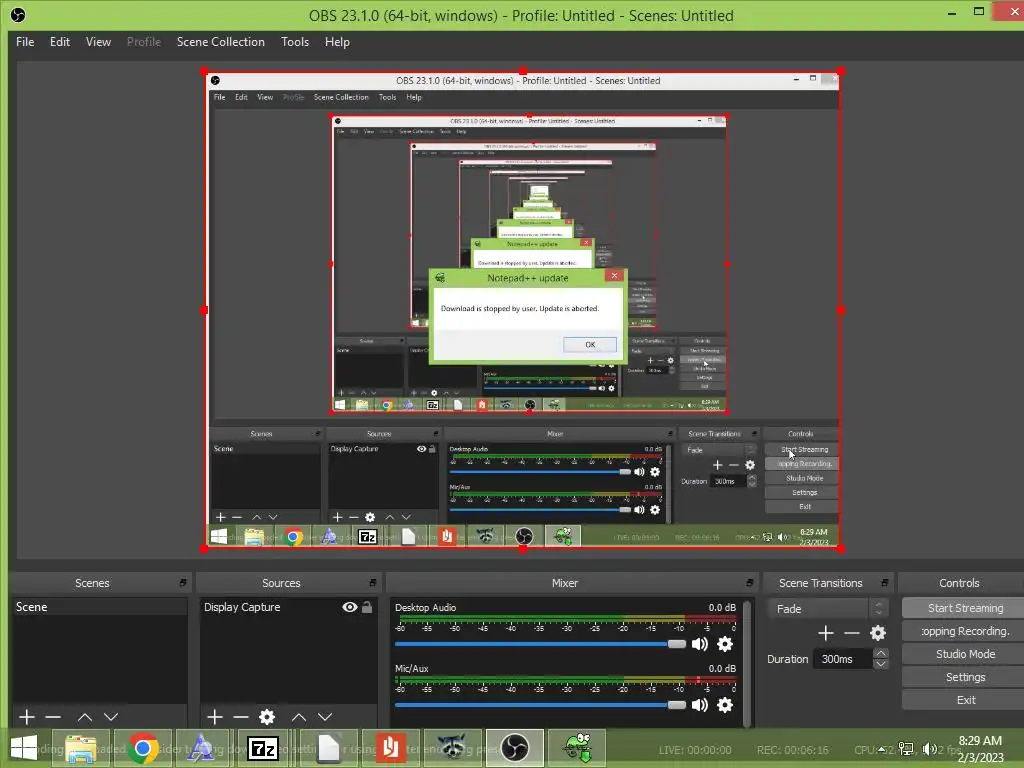This screenshot has width=1024, height=768.
Task: Pop out the Sources dock panel
Action: point(372,583)
